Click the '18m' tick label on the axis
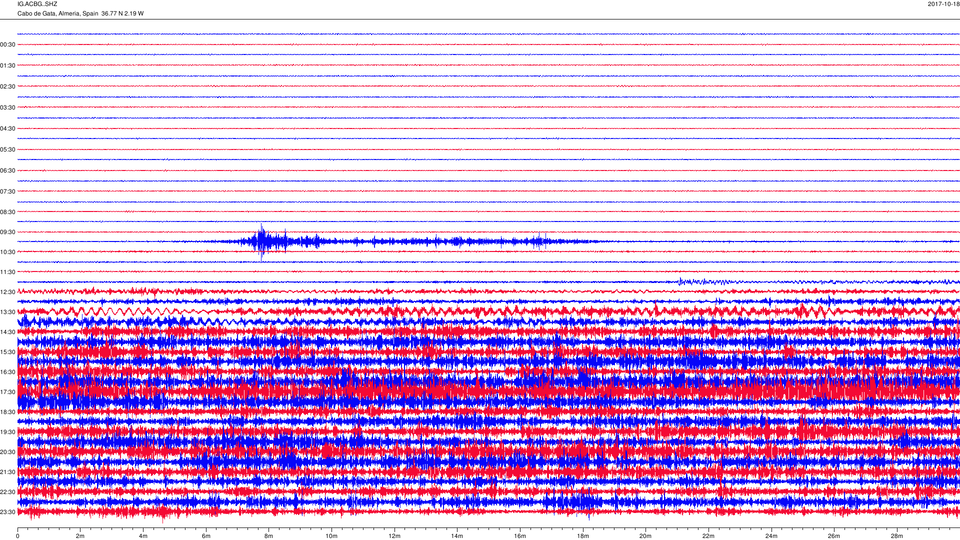Image resolution: width=960 pixels, height=540 pixels. click(583, 536)
